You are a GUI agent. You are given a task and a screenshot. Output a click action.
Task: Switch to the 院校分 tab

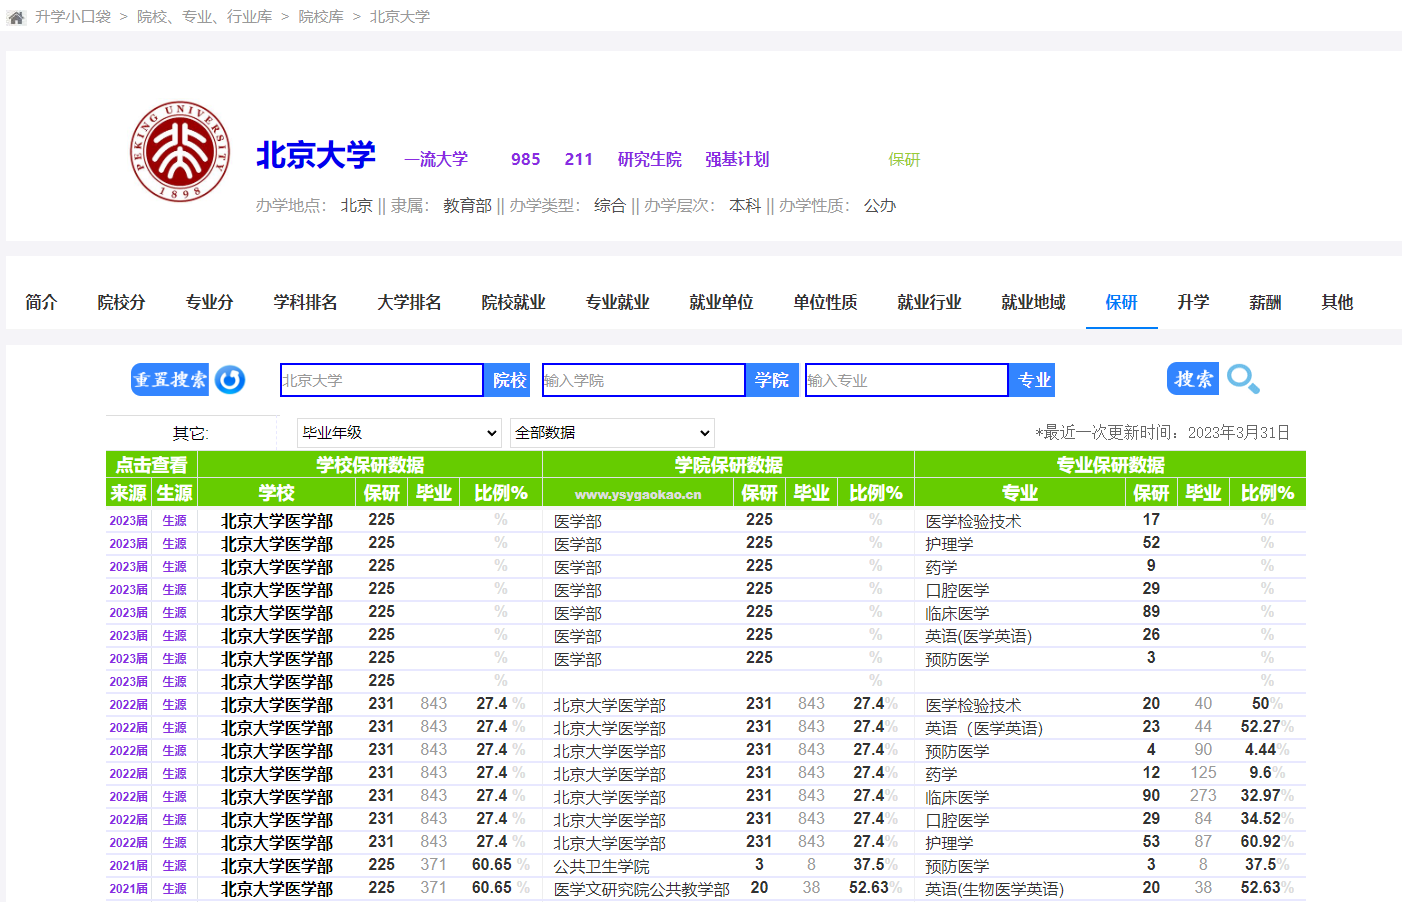click(x=121, y=302)
